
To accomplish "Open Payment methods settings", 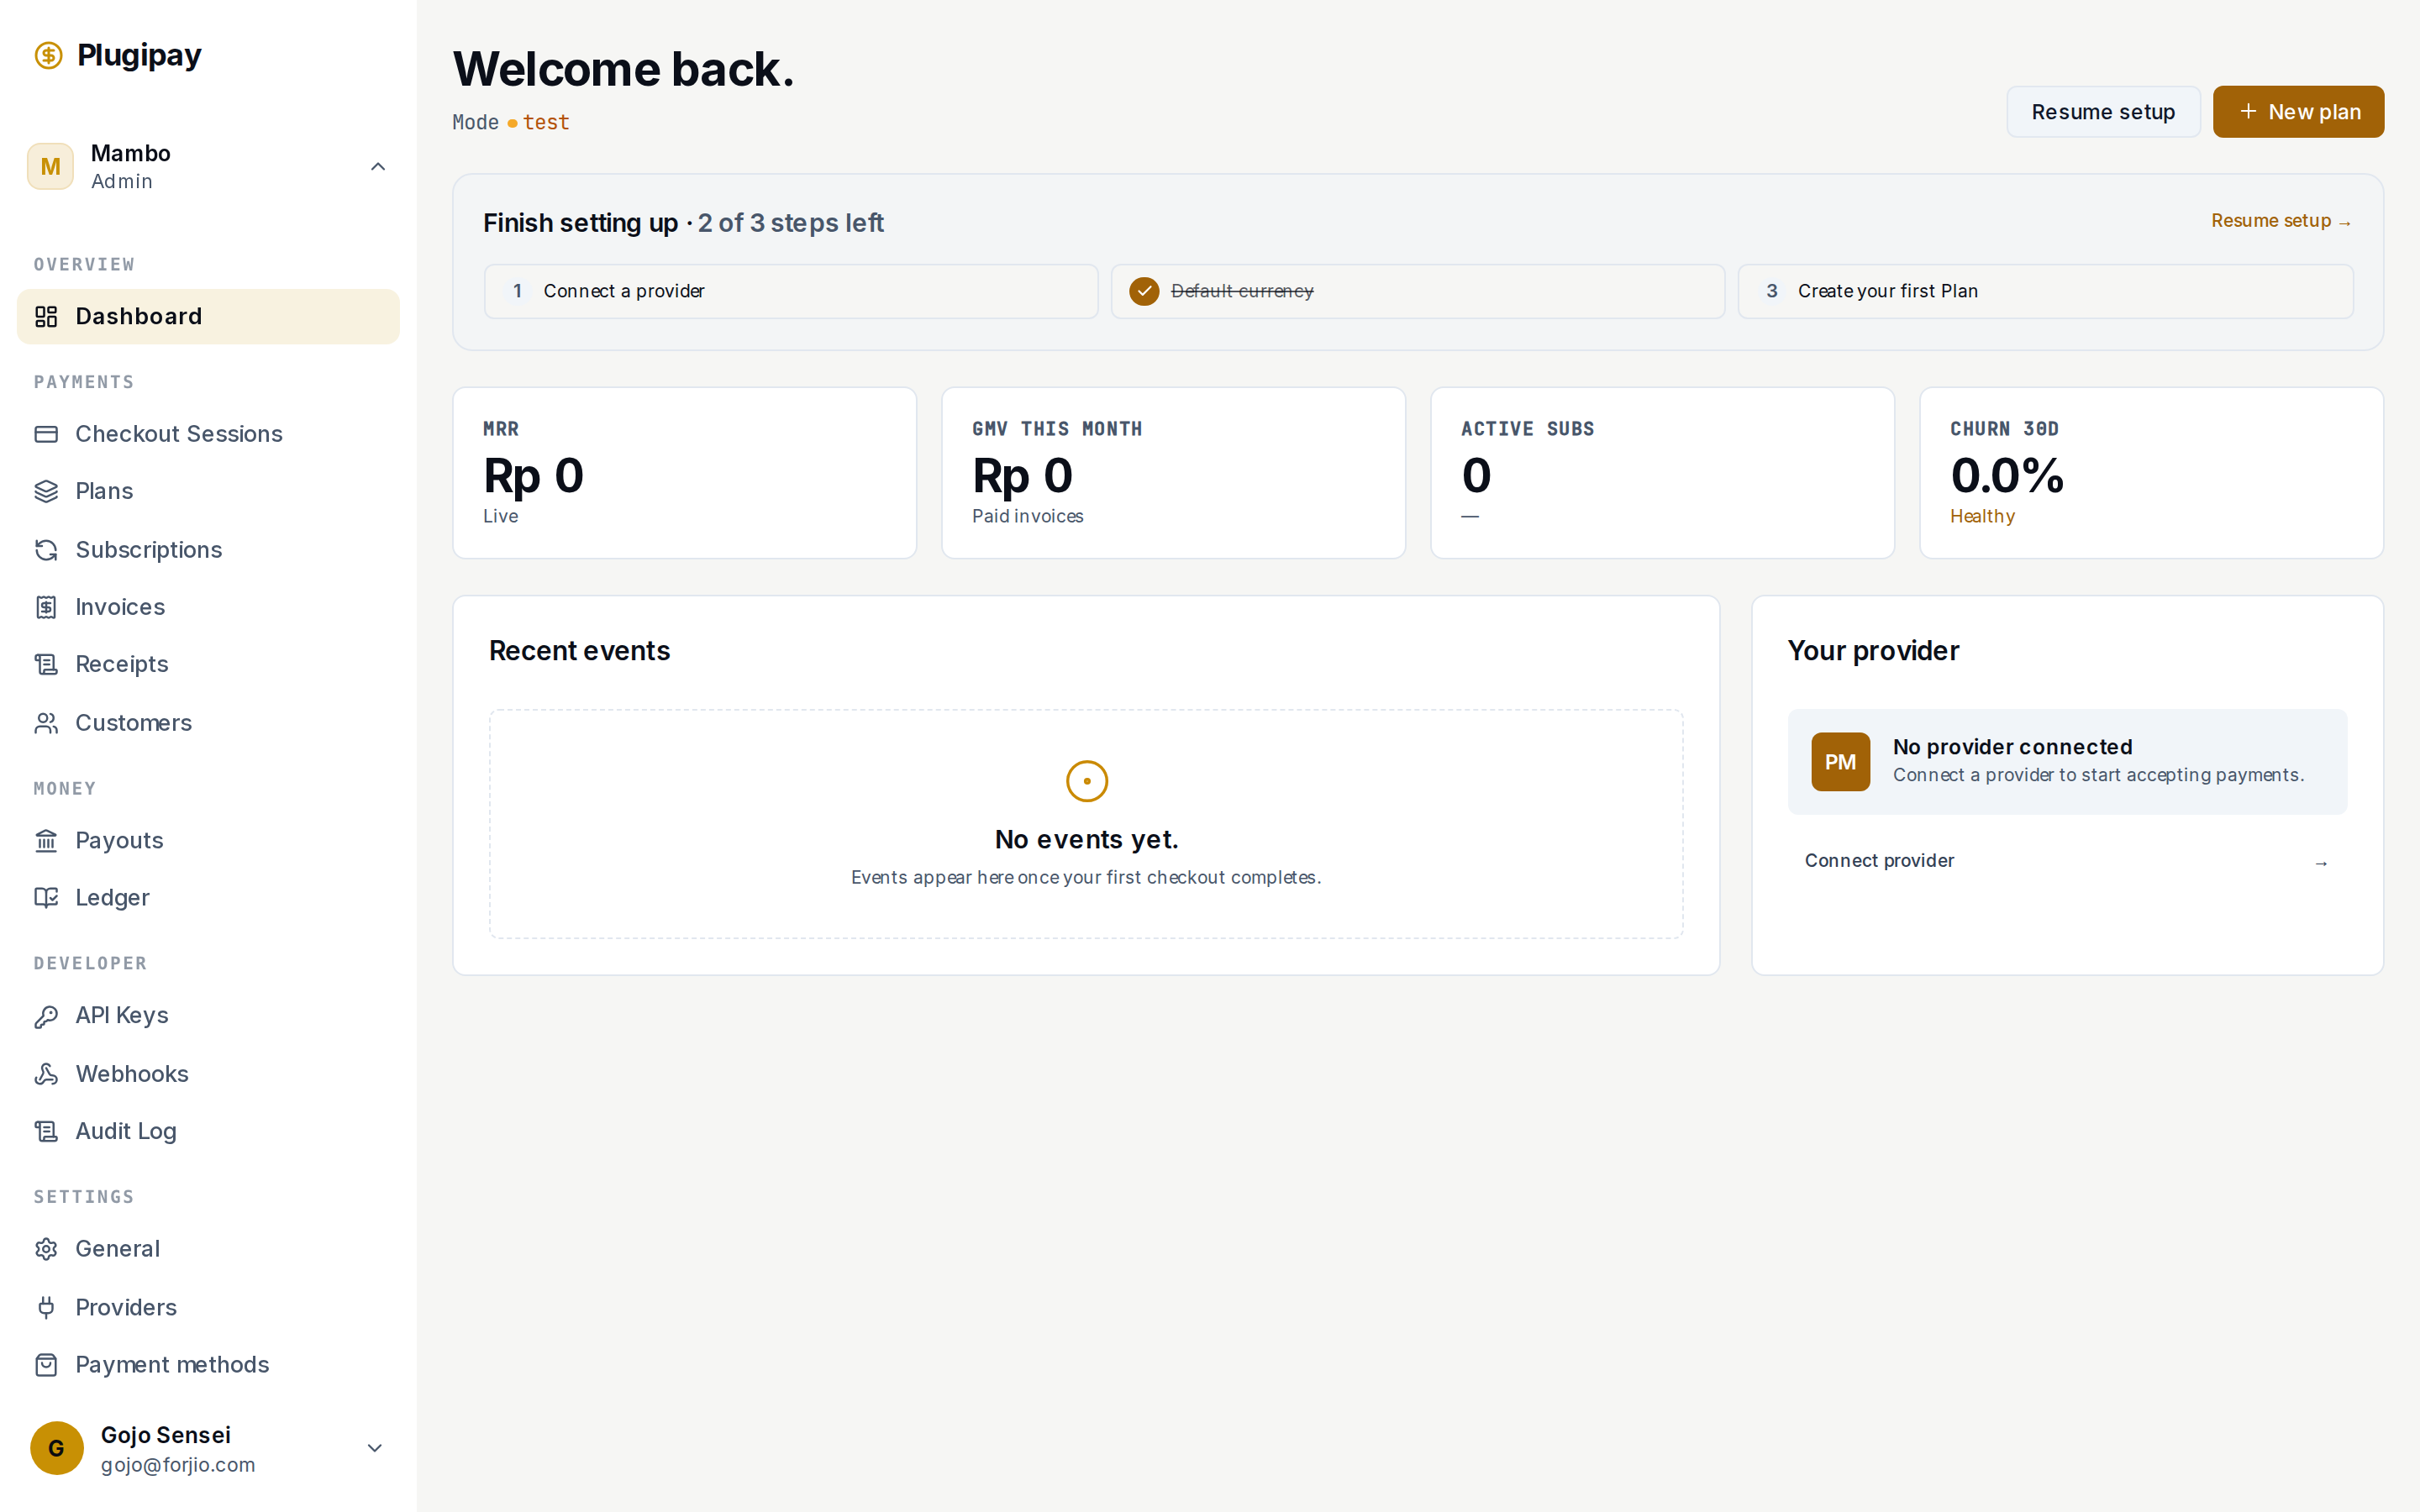I will coord(208,1365).
